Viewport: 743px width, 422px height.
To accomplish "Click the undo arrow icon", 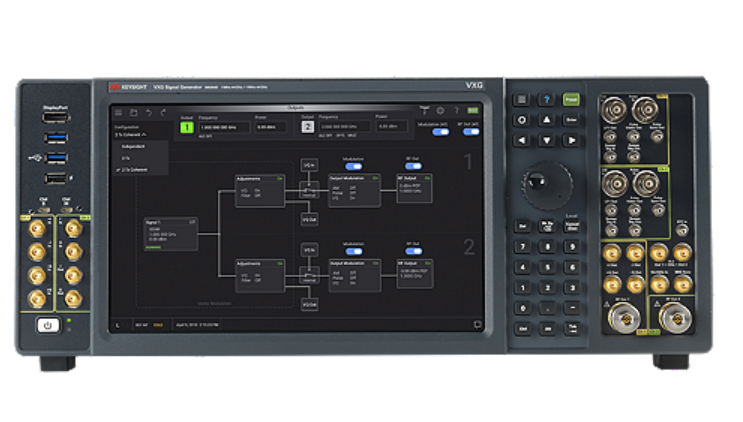I will 149,113.
